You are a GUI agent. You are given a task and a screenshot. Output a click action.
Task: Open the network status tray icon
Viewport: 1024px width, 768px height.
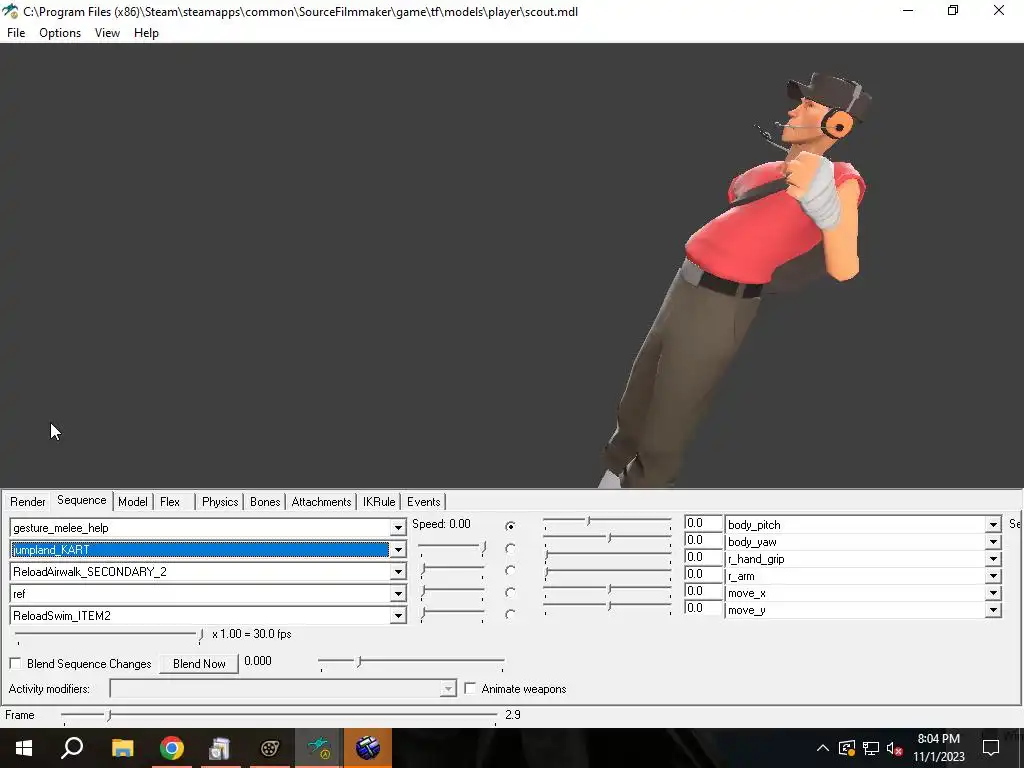click(871, 748)
